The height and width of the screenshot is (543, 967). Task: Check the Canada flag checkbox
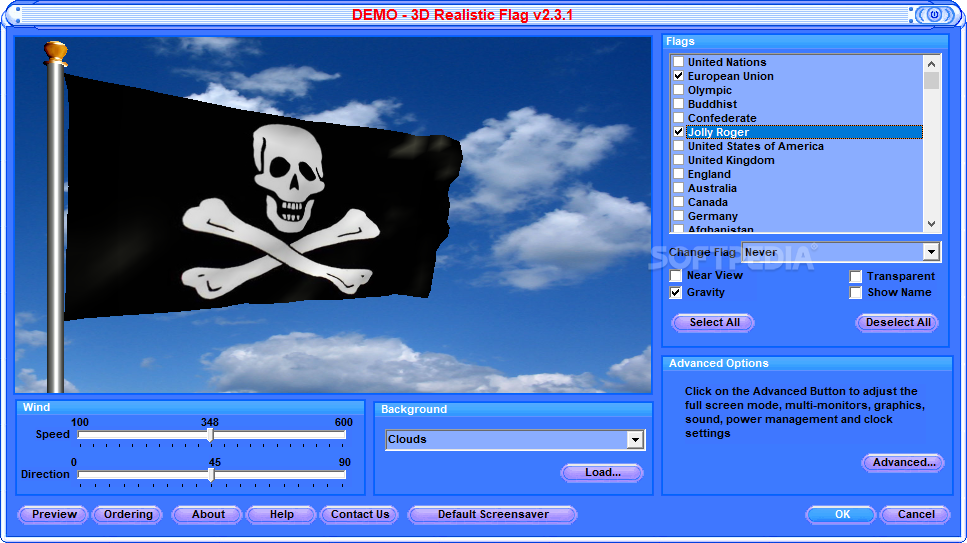tap(678, 202)
